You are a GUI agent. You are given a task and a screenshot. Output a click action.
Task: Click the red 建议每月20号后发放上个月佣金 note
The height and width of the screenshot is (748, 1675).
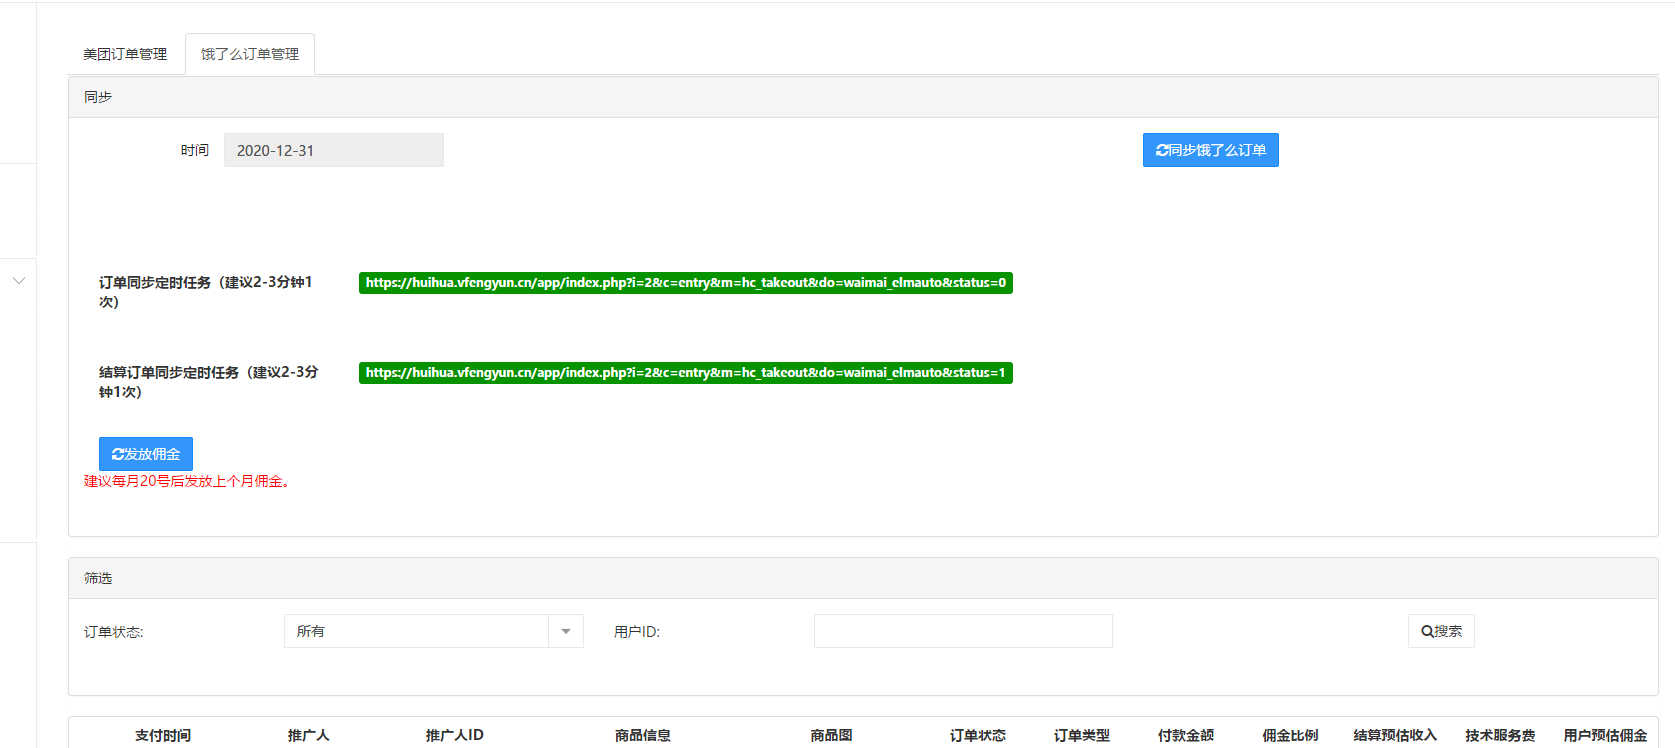point(187,481)
